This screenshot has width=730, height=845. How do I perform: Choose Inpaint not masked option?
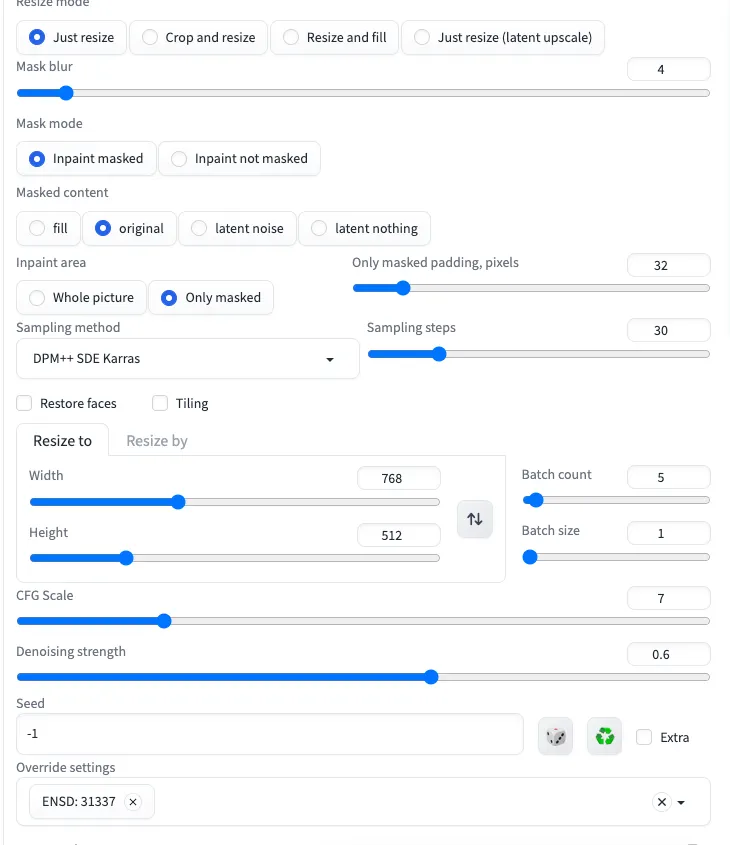pos(240,158)
